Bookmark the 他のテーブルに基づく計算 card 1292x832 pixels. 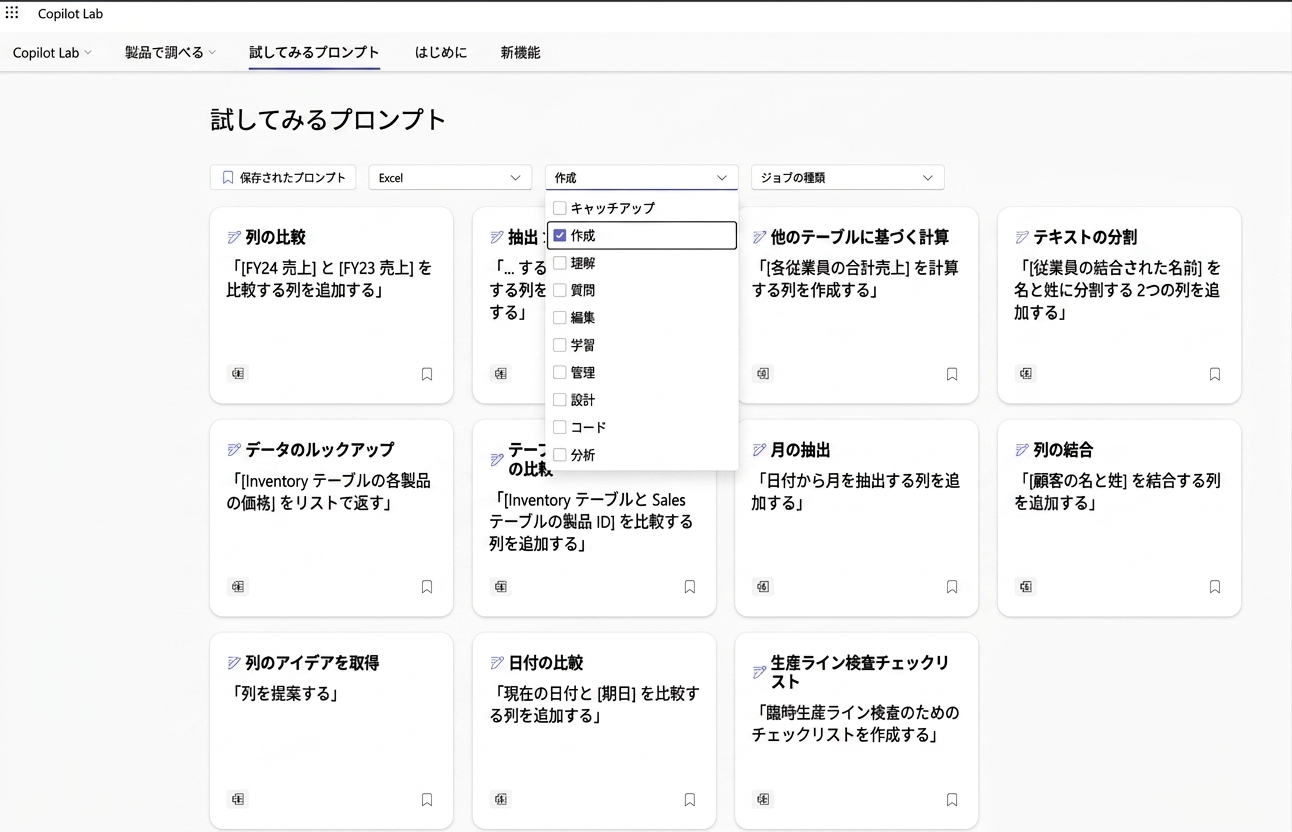(x=952, y=374)
